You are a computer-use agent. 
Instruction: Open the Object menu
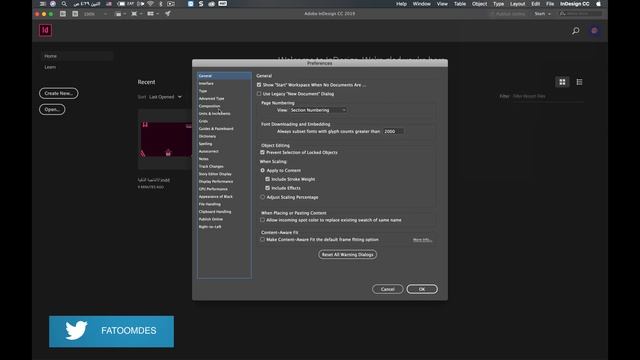coord(479,4)
